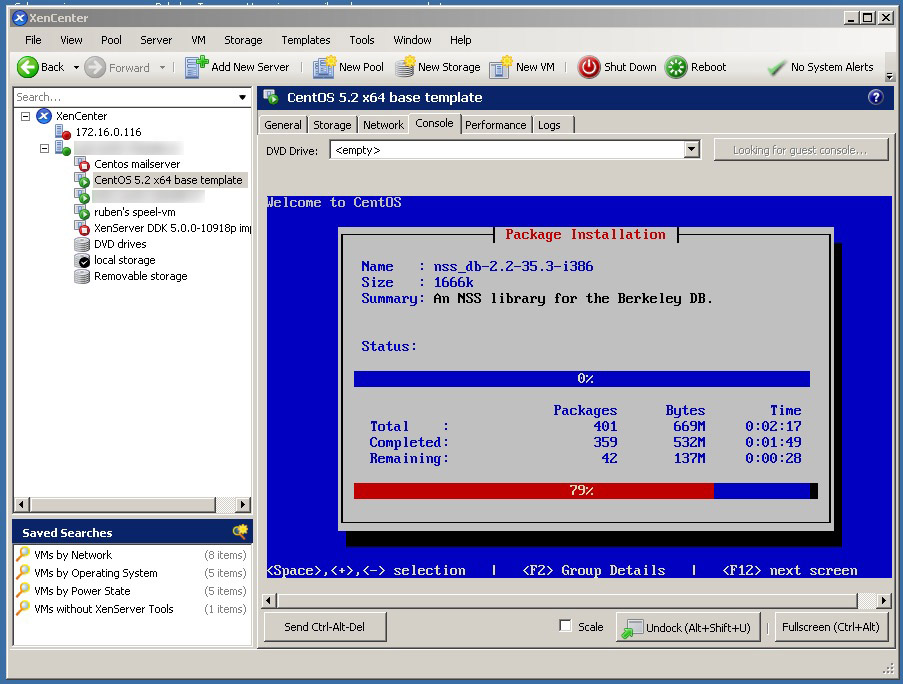
Task: Collapse the connected server tree node
Action: point(44,148)
